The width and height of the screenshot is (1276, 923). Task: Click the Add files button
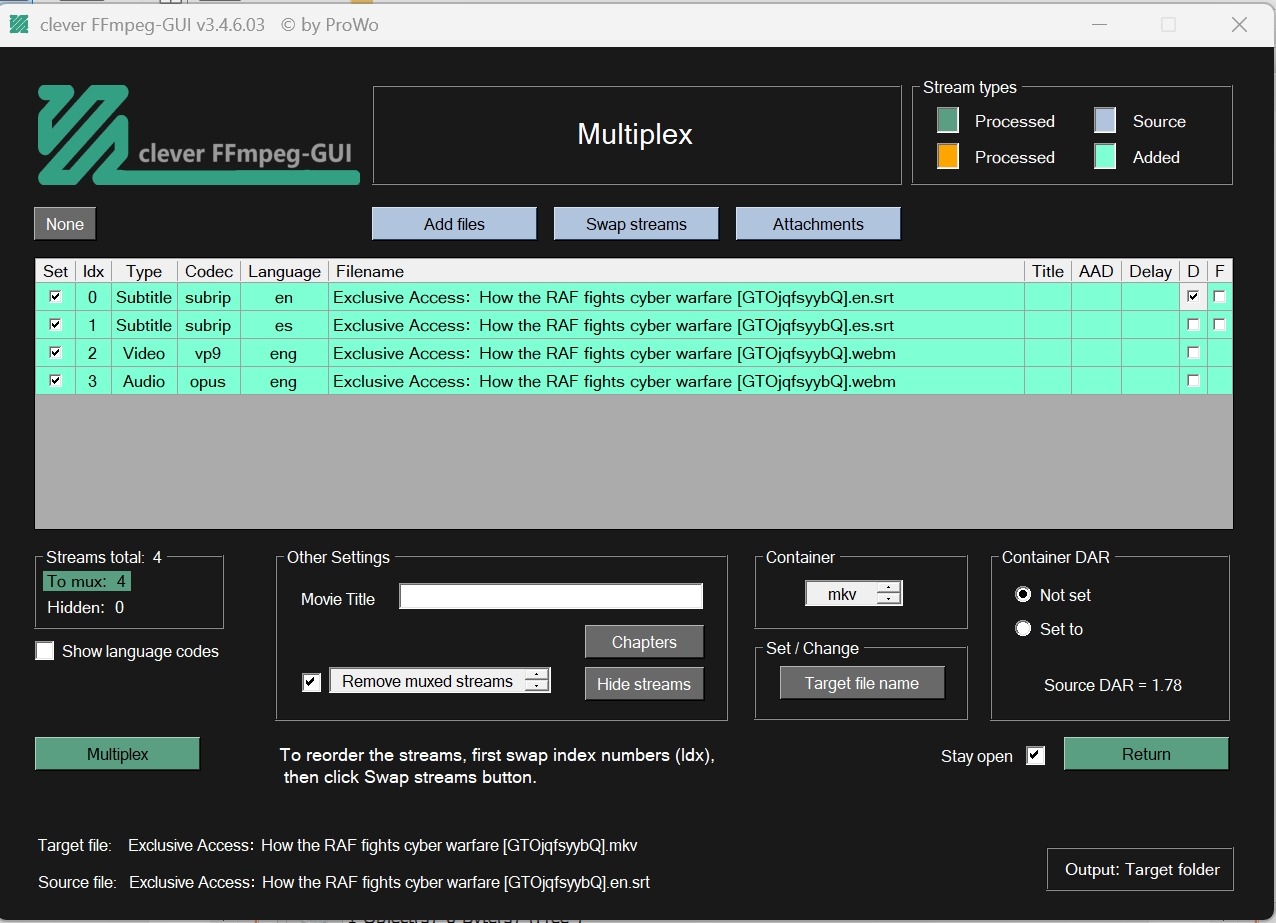click(x=454, y=224)
